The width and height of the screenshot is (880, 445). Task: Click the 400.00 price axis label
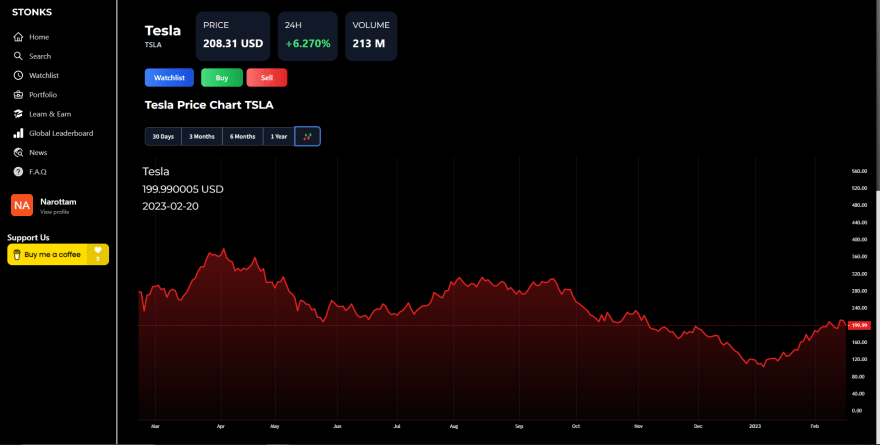859,240
